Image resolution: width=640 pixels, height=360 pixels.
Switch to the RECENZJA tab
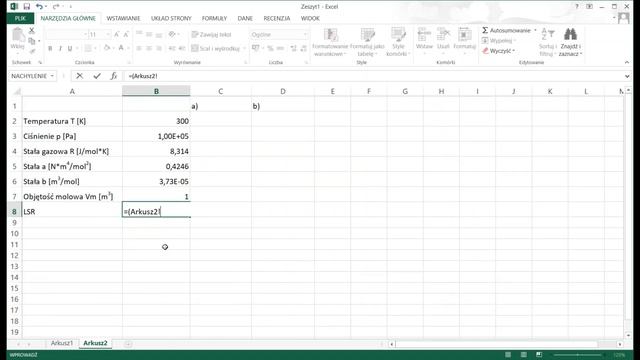click(x=277, y=18)
